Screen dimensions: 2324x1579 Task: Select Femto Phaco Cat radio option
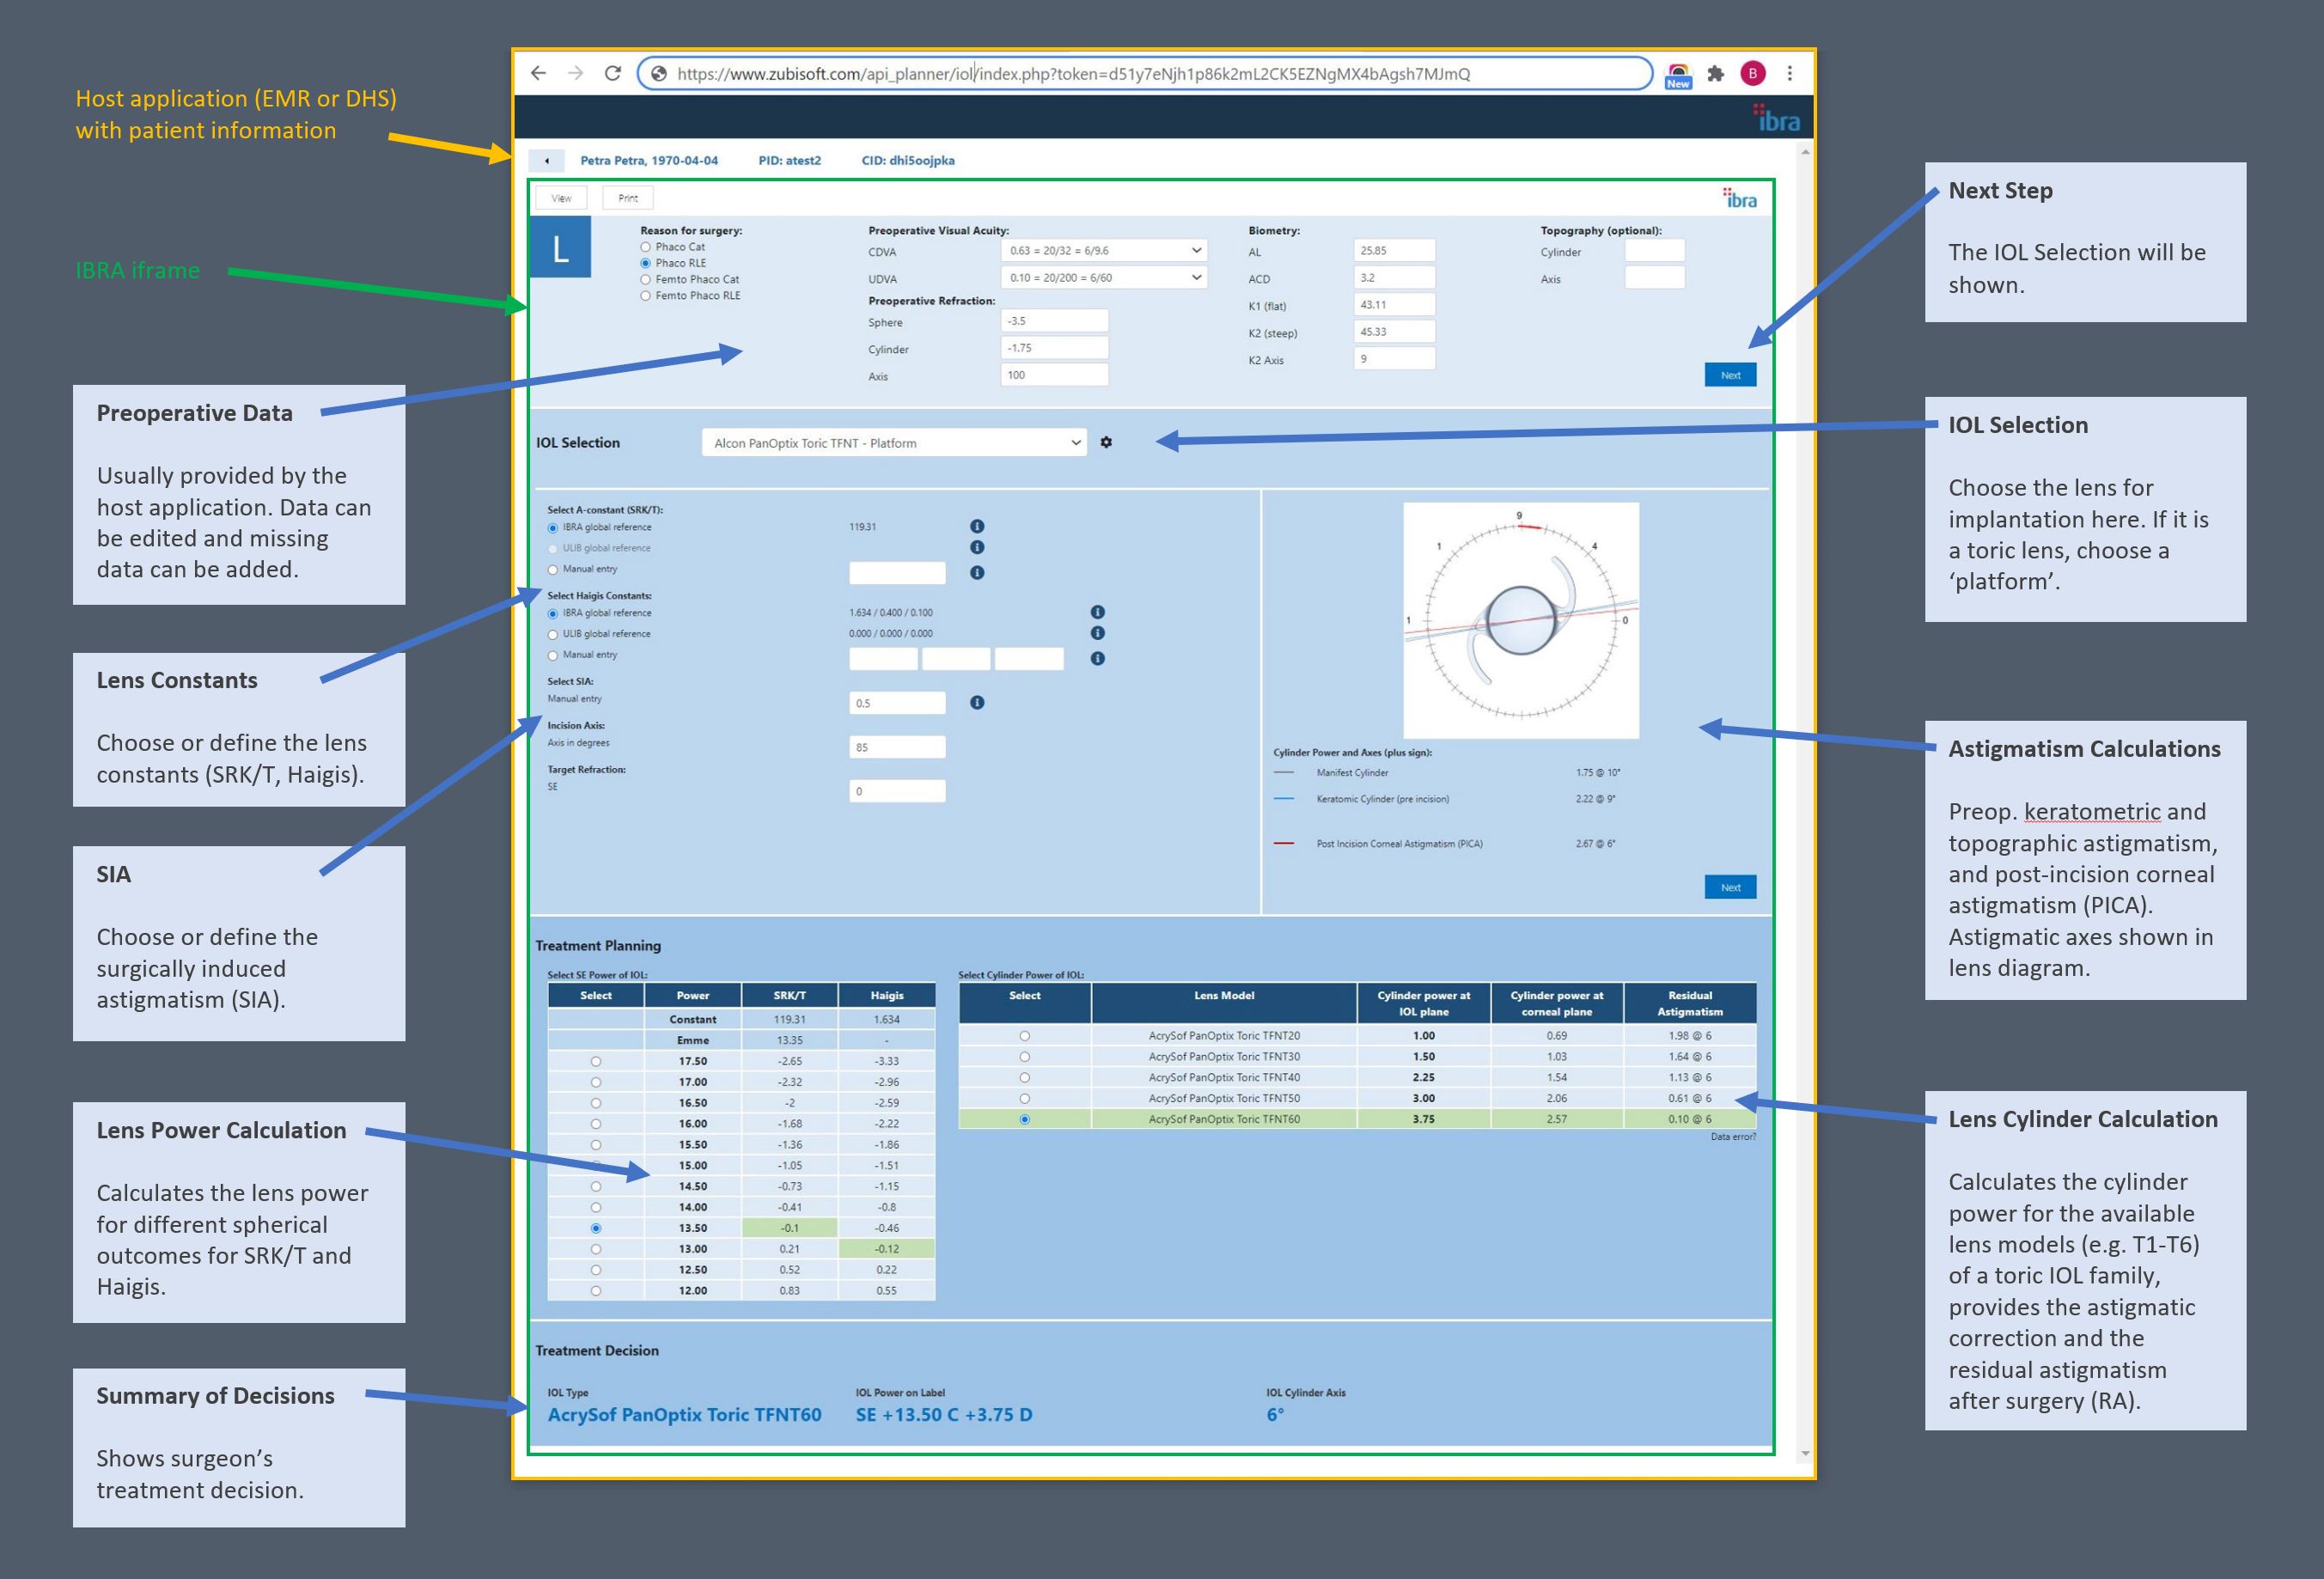pyautogui.click(x=645, y=279)
